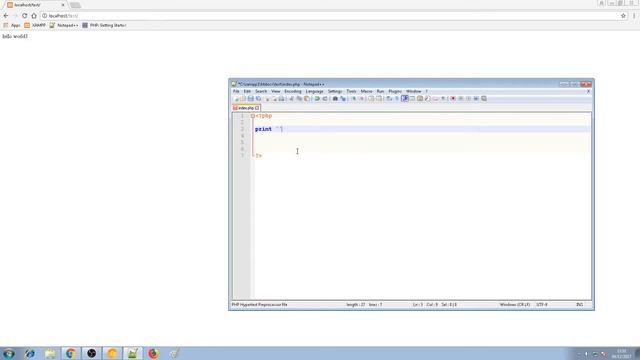Start macro recording with the red icon

[x=453, y=98]
